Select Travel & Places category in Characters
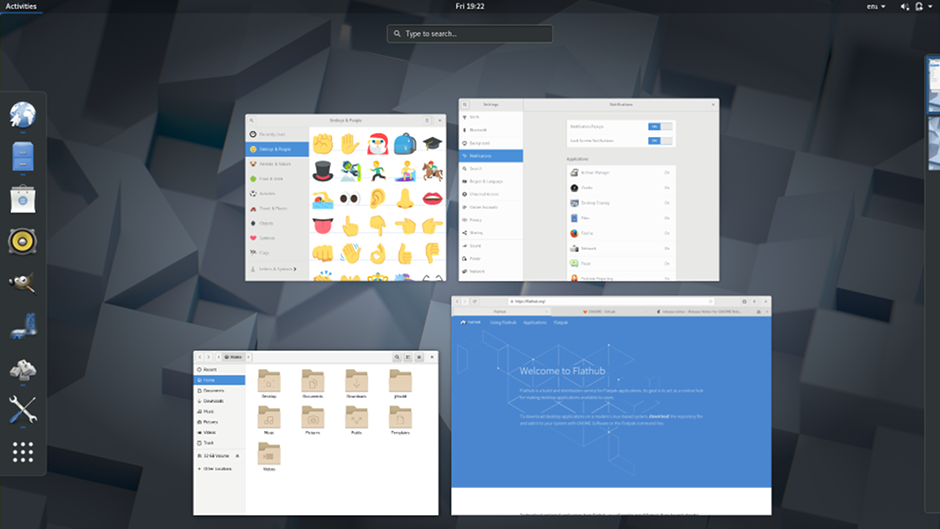This screenshot has width=940, height=529. (277, 209)
